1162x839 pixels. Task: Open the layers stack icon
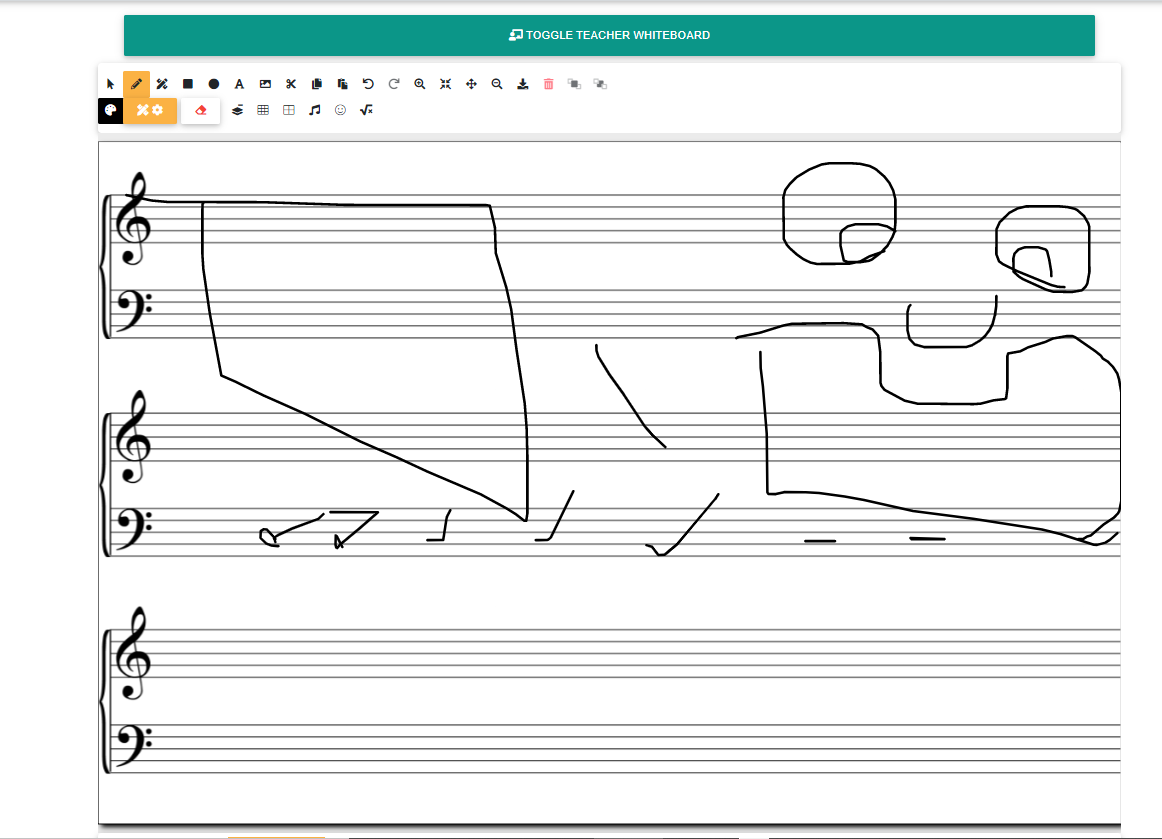point(237,110)
